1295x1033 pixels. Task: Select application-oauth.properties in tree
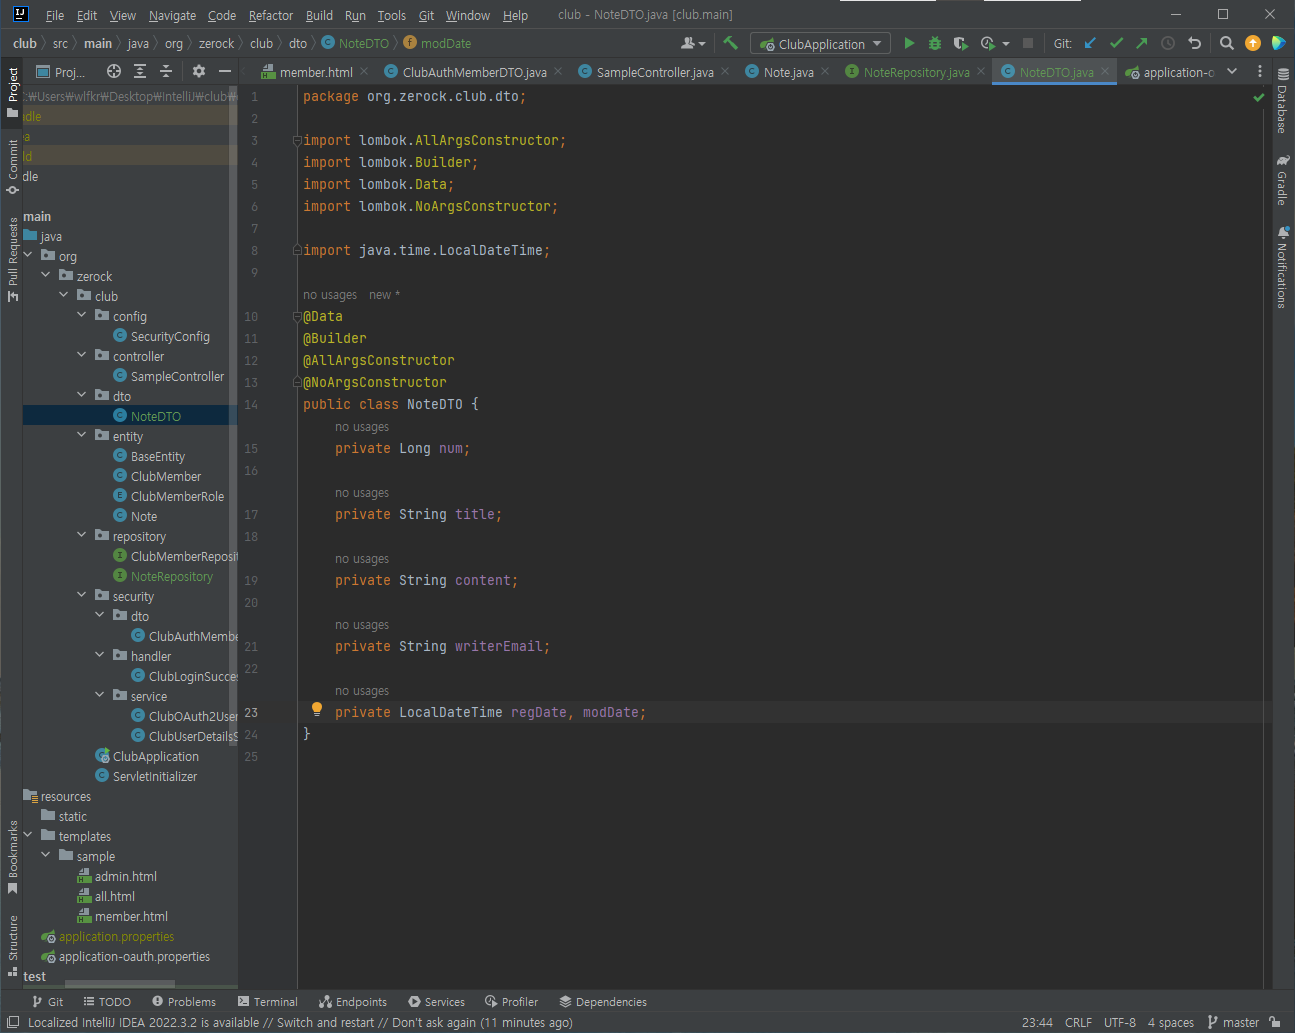point(134,956)
